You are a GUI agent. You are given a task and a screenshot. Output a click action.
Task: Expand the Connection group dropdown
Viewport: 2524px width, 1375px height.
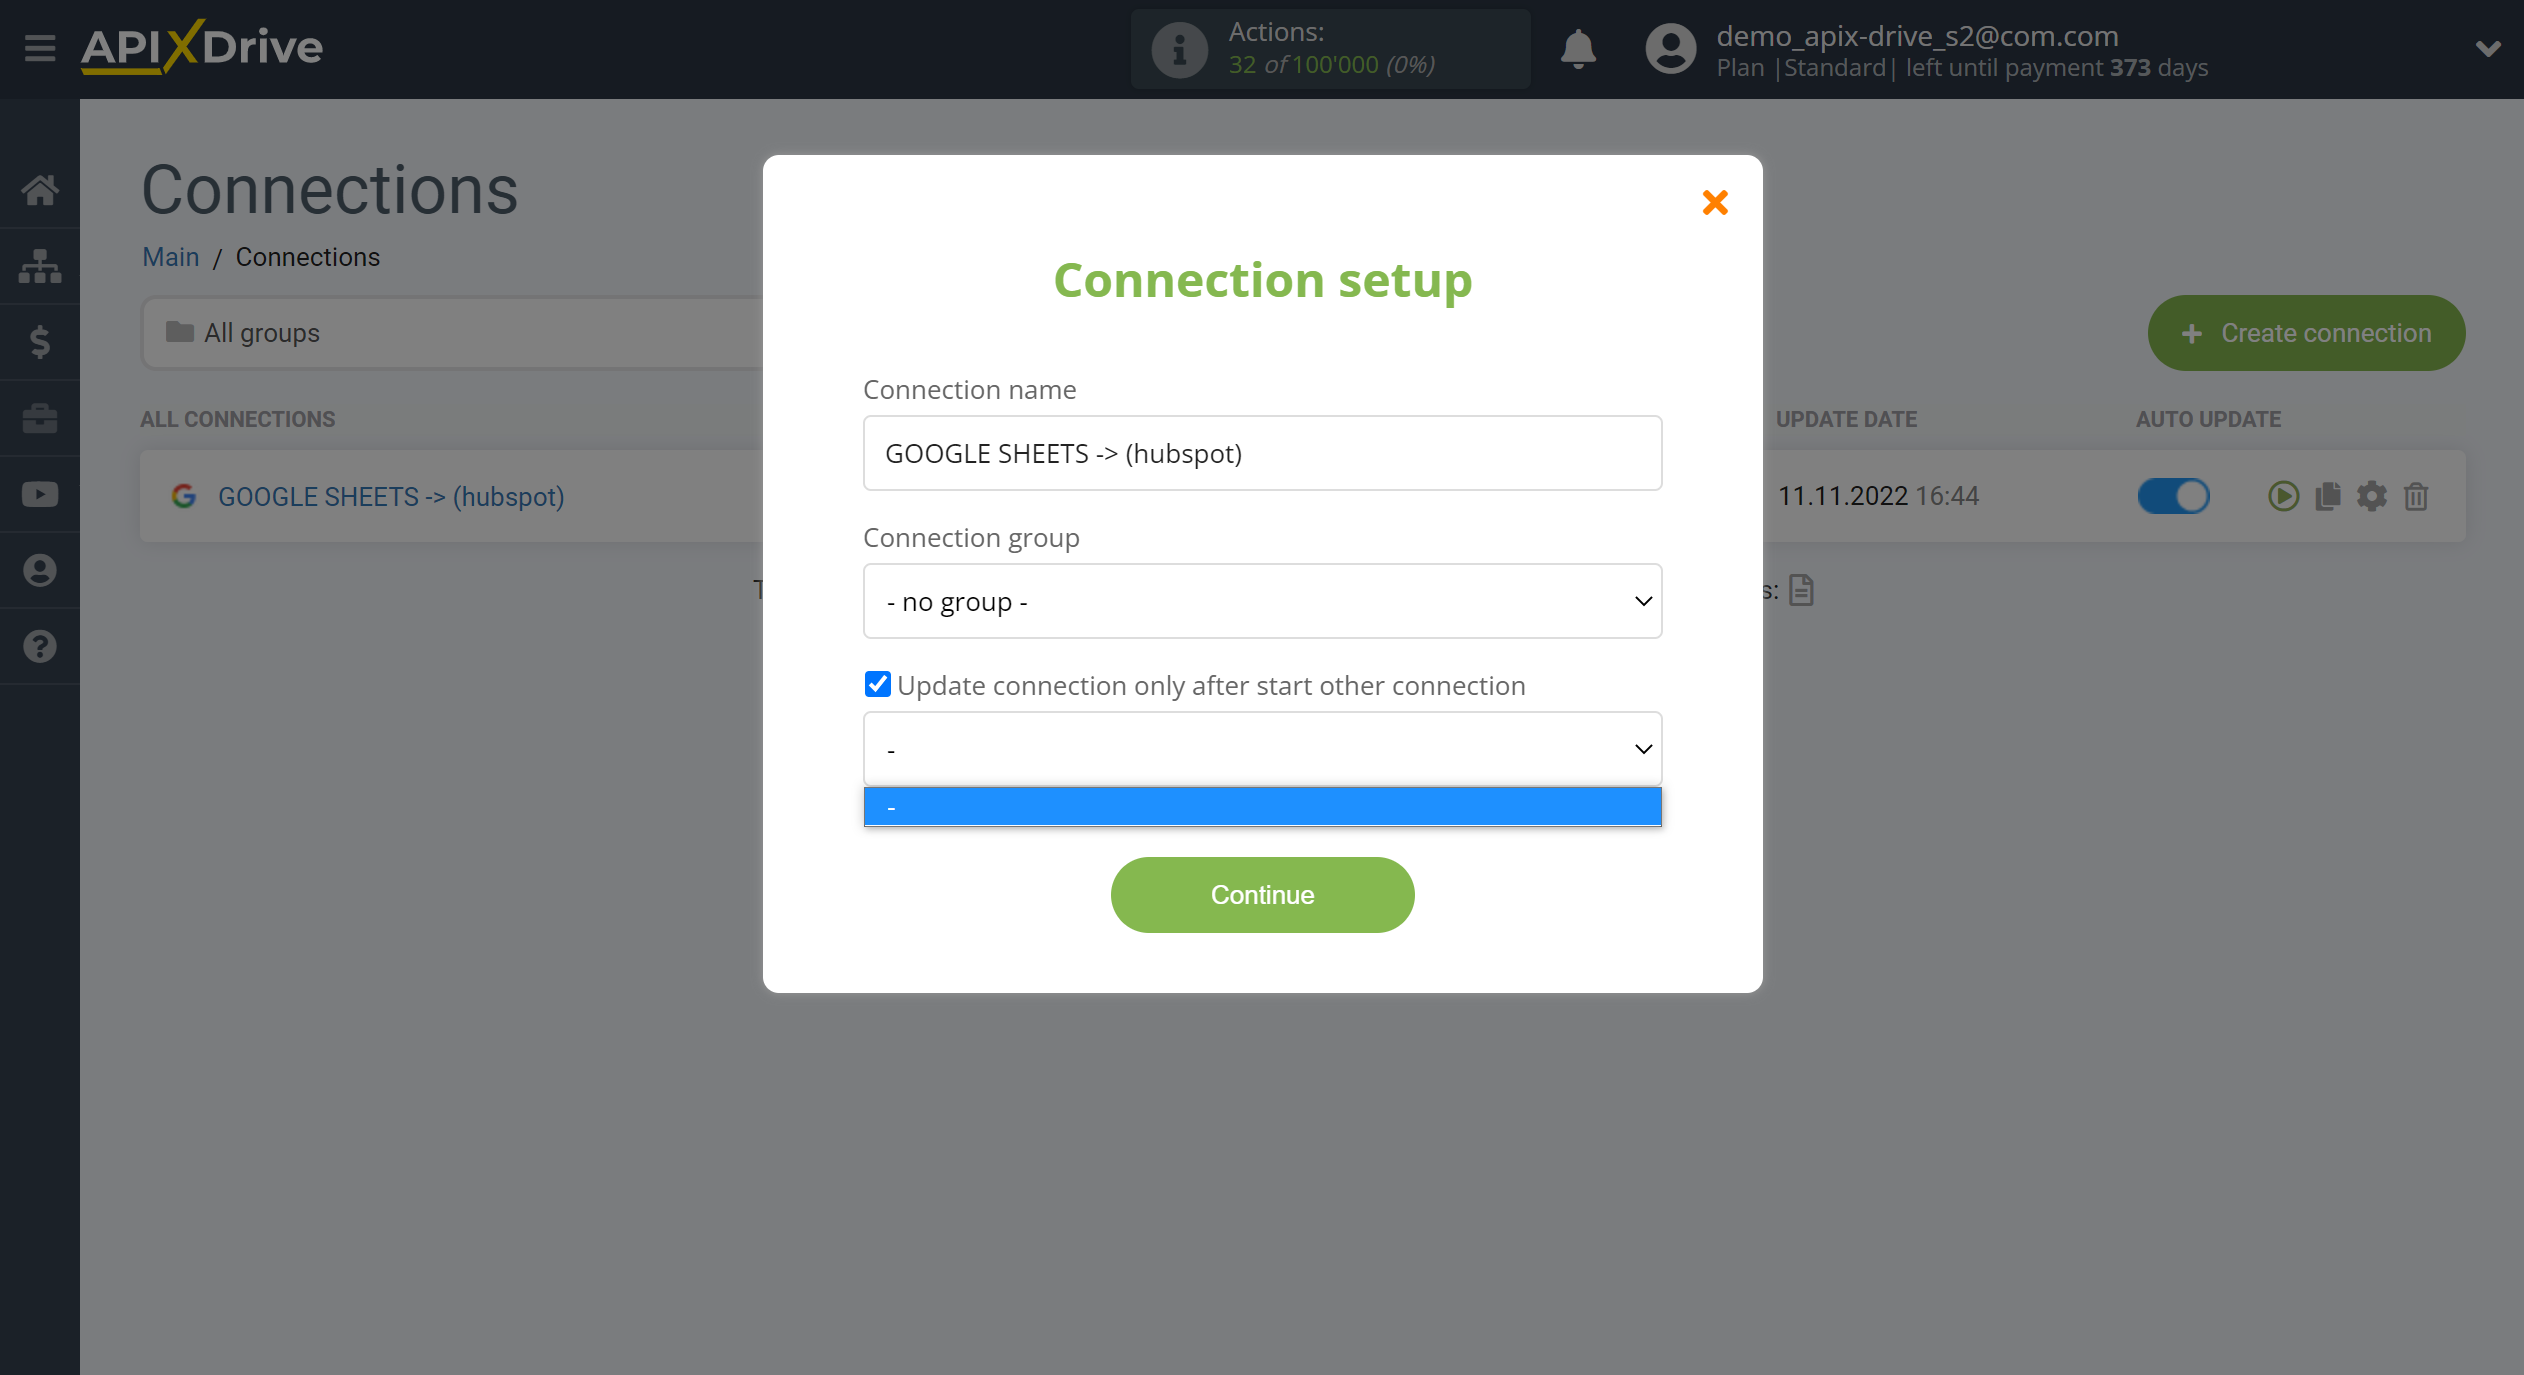coord(1261,601)
